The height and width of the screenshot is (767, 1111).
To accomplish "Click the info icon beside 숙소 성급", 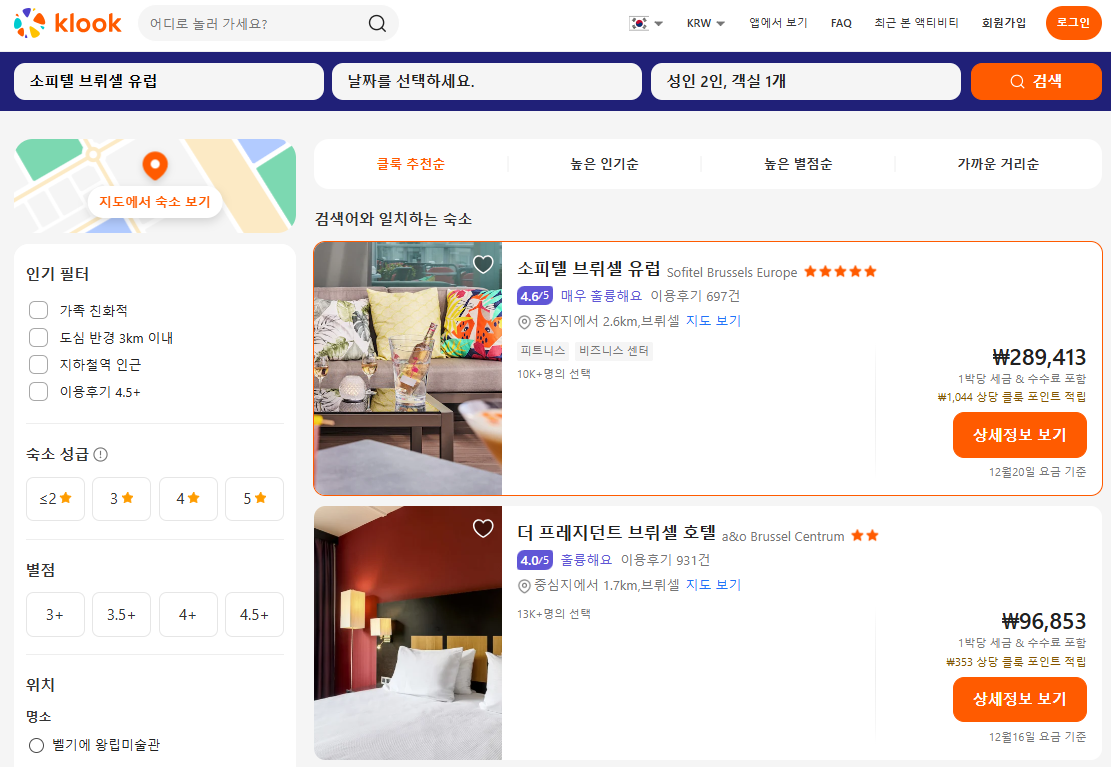I will [x=101, y=454].
